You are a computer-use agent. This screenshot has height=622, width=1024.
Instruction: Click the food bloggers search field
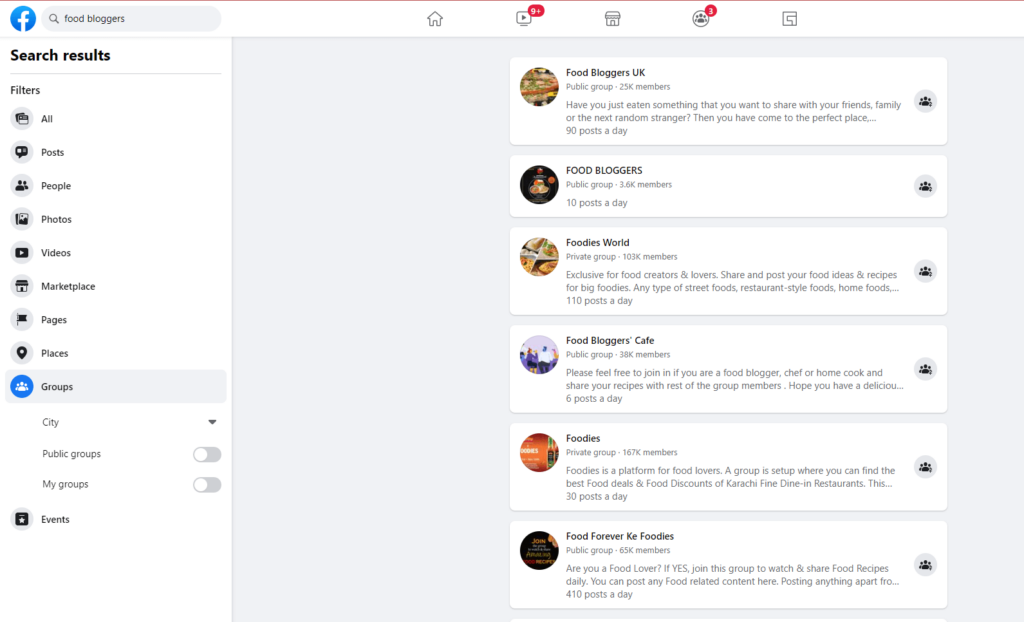(131, 18)
